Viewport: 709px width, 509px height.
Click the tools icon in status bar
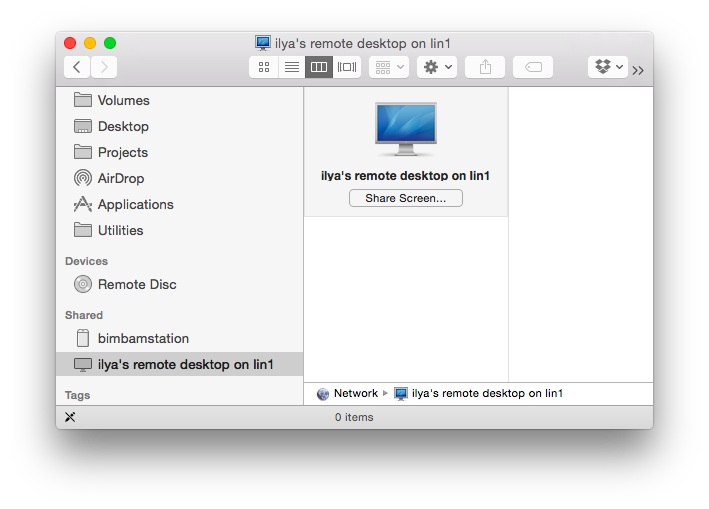(x=70, y=417)
